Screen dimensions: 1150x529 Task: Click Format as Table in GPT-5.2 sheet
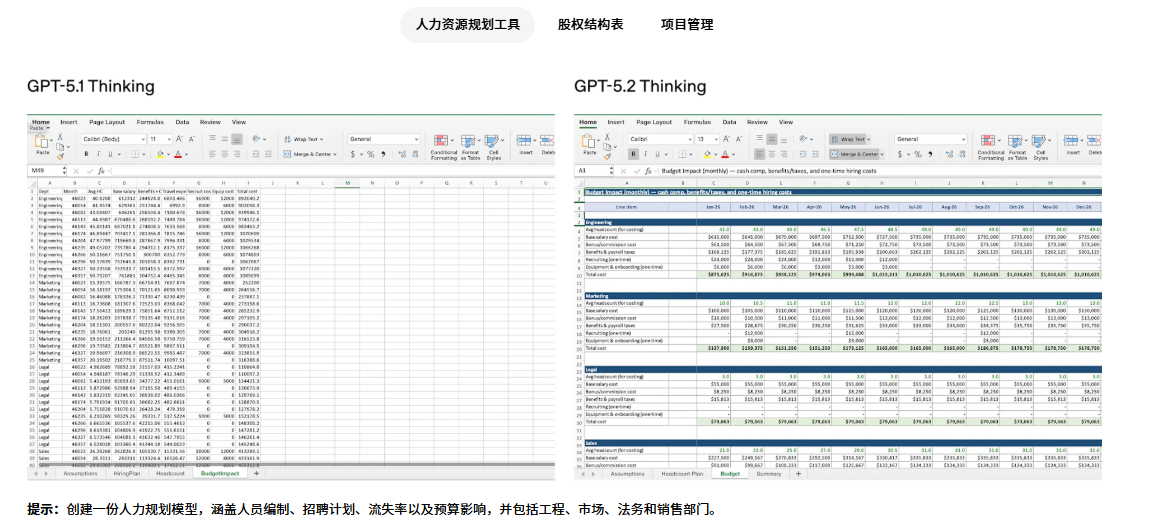tap(1017, 147)
